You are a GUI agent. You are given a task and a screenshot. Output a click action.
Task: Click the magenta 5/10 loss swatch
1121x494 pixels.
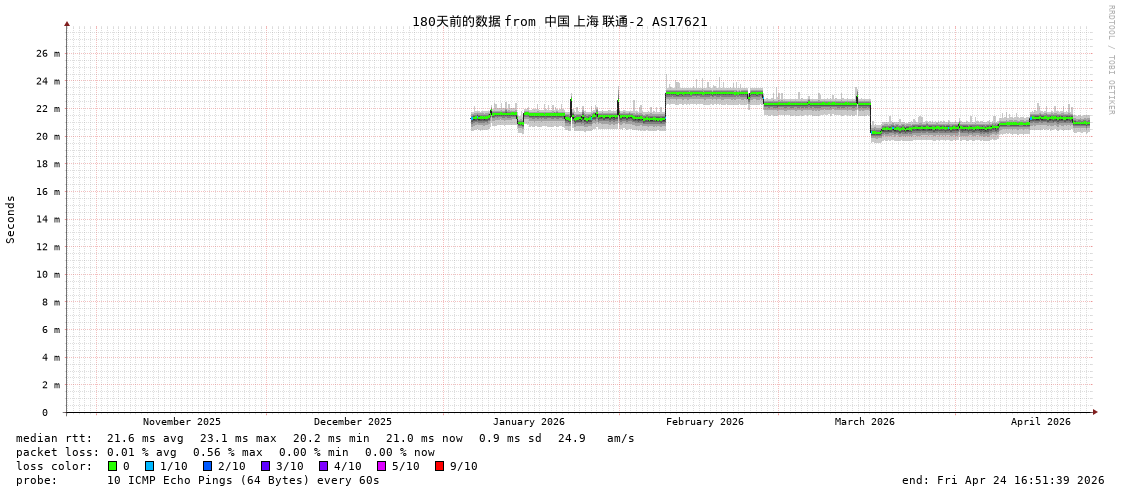pos(382,466)
